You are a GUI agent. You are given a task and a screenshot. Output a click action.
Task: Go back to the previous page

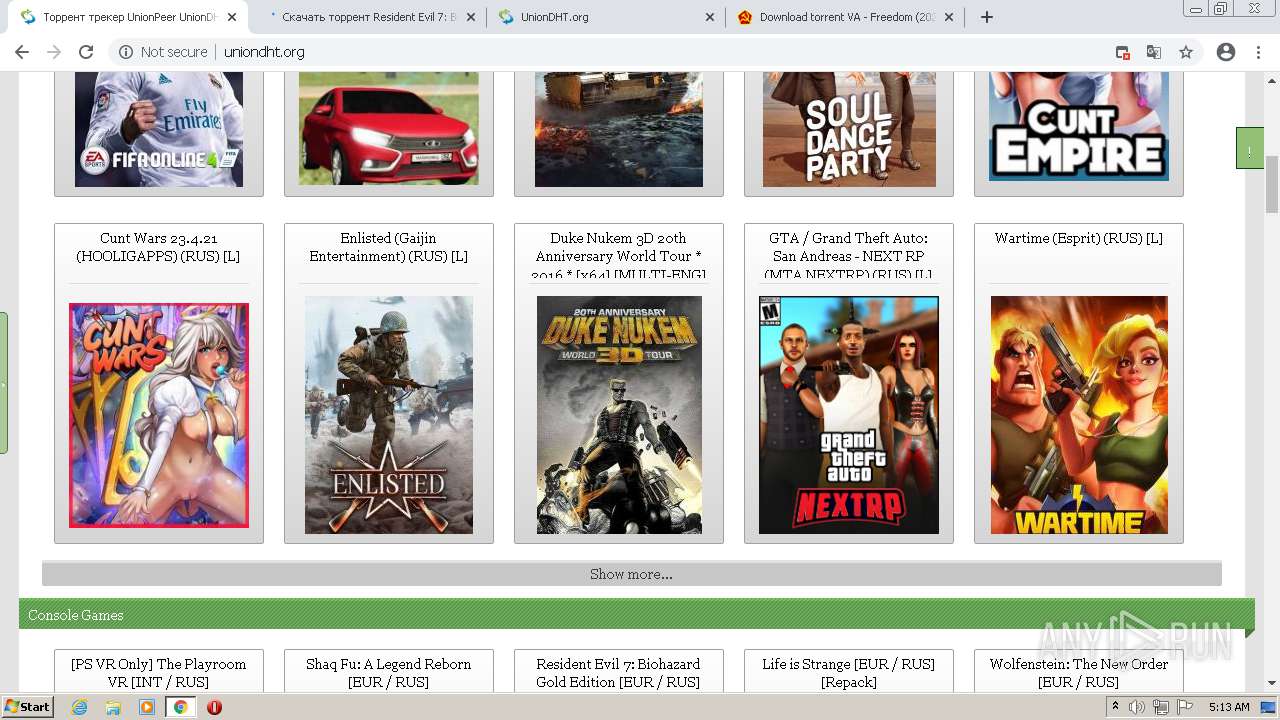[x=22, y=52]
